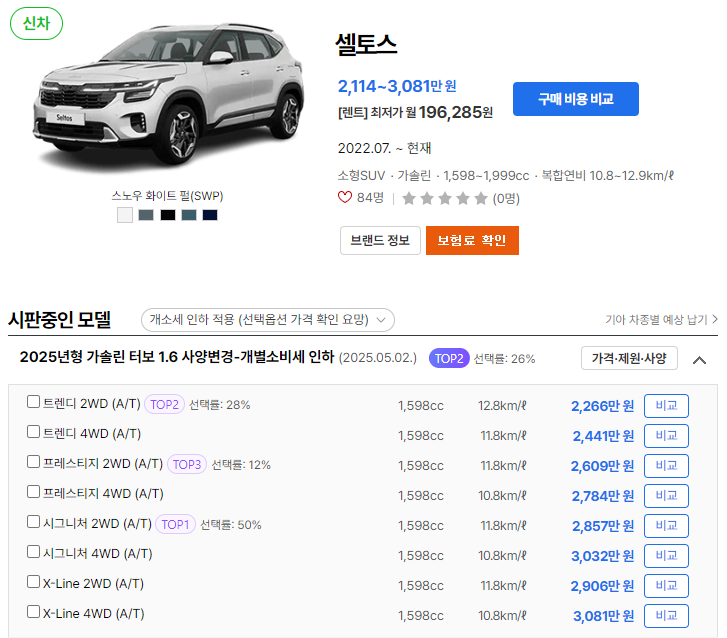Image resolution: width=727 pixels, height=638 pixels.
Task: Check the X-Line 2WD (A/T) checkbox
Action: 33,581
